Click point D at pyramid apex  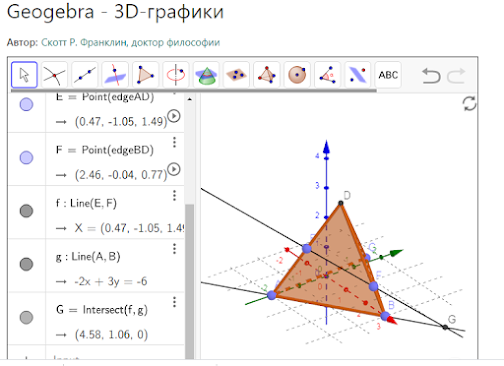pos(340,203)
